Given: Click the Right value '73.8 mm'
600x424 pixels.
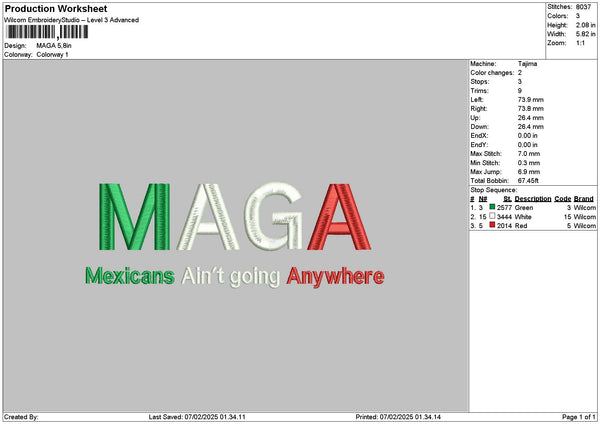Looking at the screenshot, I should click(x=531, y=109).
